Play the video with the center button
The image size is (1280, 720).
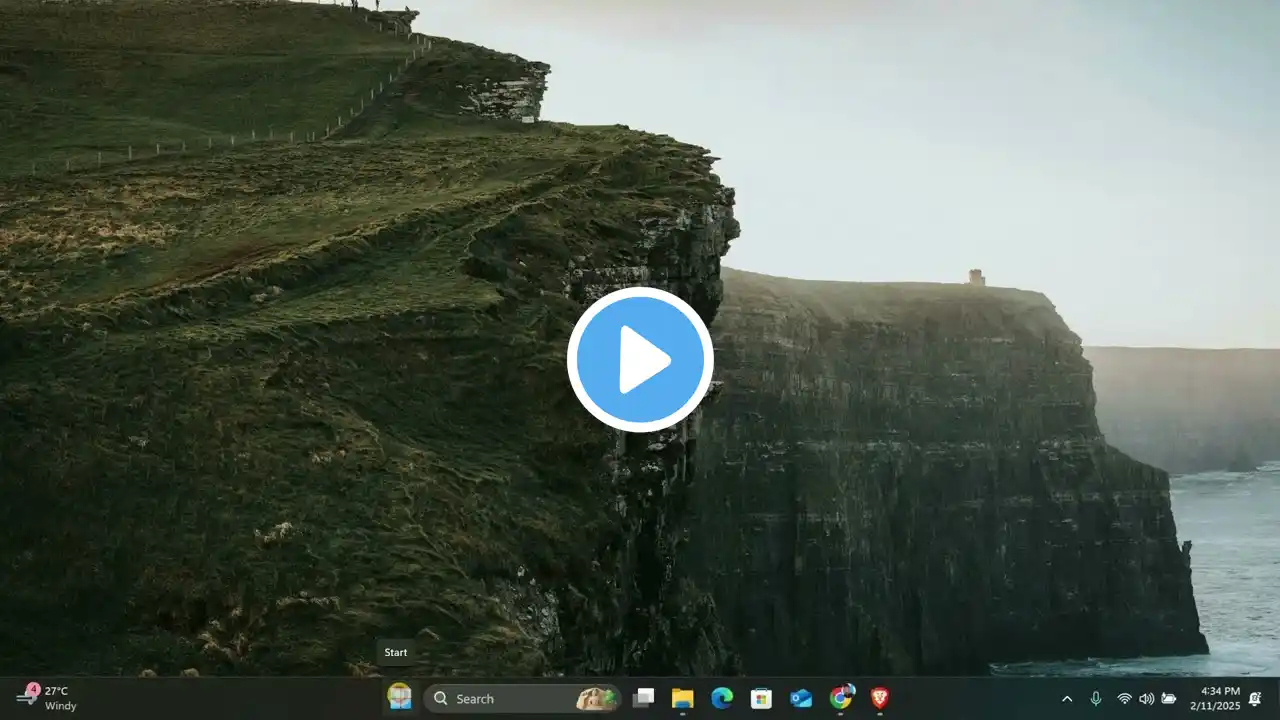click(640, 360)
